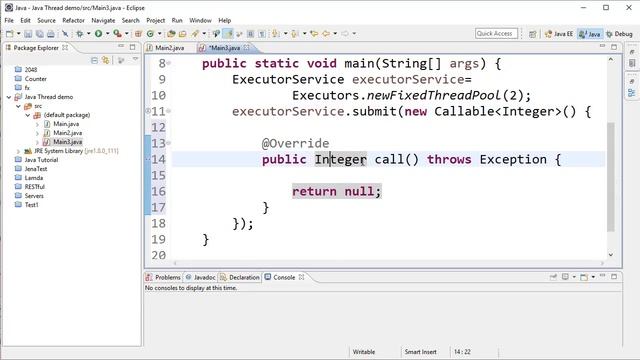This screenshot has height=360, width=640.
Task: Maximize the Console panel
Action: coord(614,277)
